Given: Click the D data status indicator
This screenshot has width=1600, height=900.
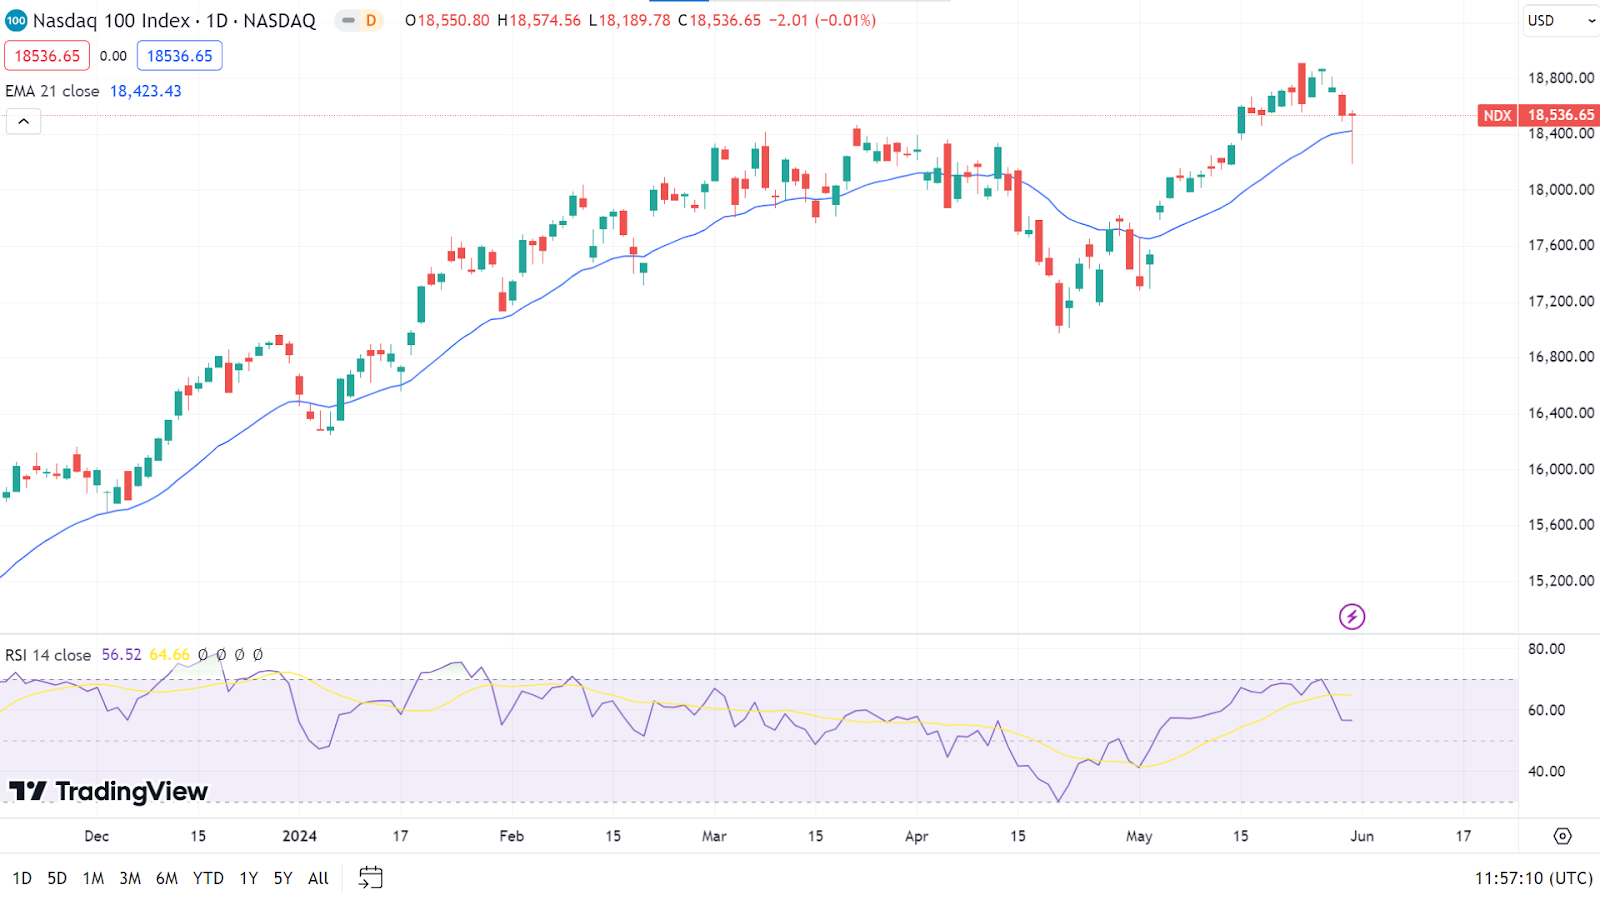Looking at the screenshot, I should [x=371, y=20].
